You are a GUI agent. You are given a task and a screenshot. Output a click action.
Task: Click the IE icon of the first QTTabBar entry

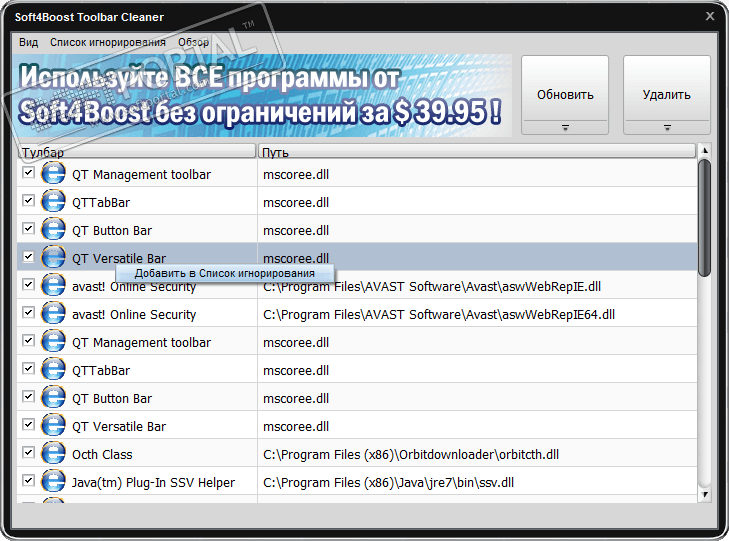53,201
